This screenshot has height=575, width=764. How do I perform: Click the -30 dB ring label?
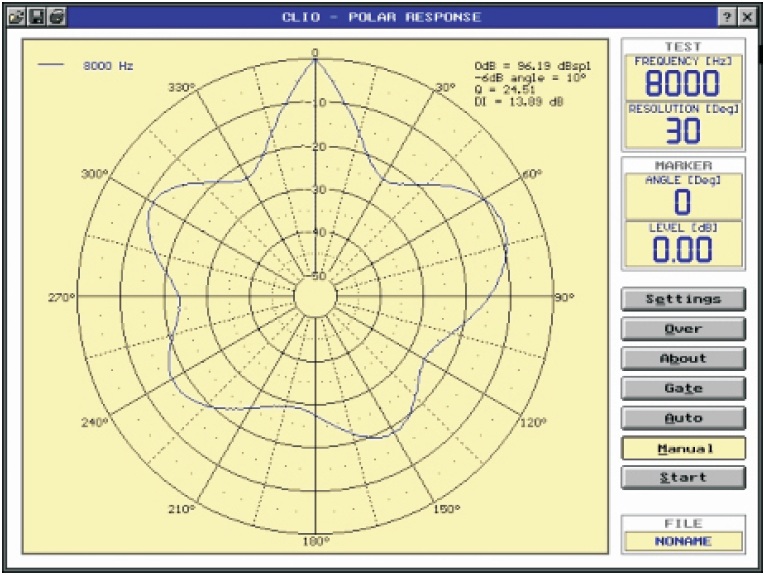coord(318,190)
